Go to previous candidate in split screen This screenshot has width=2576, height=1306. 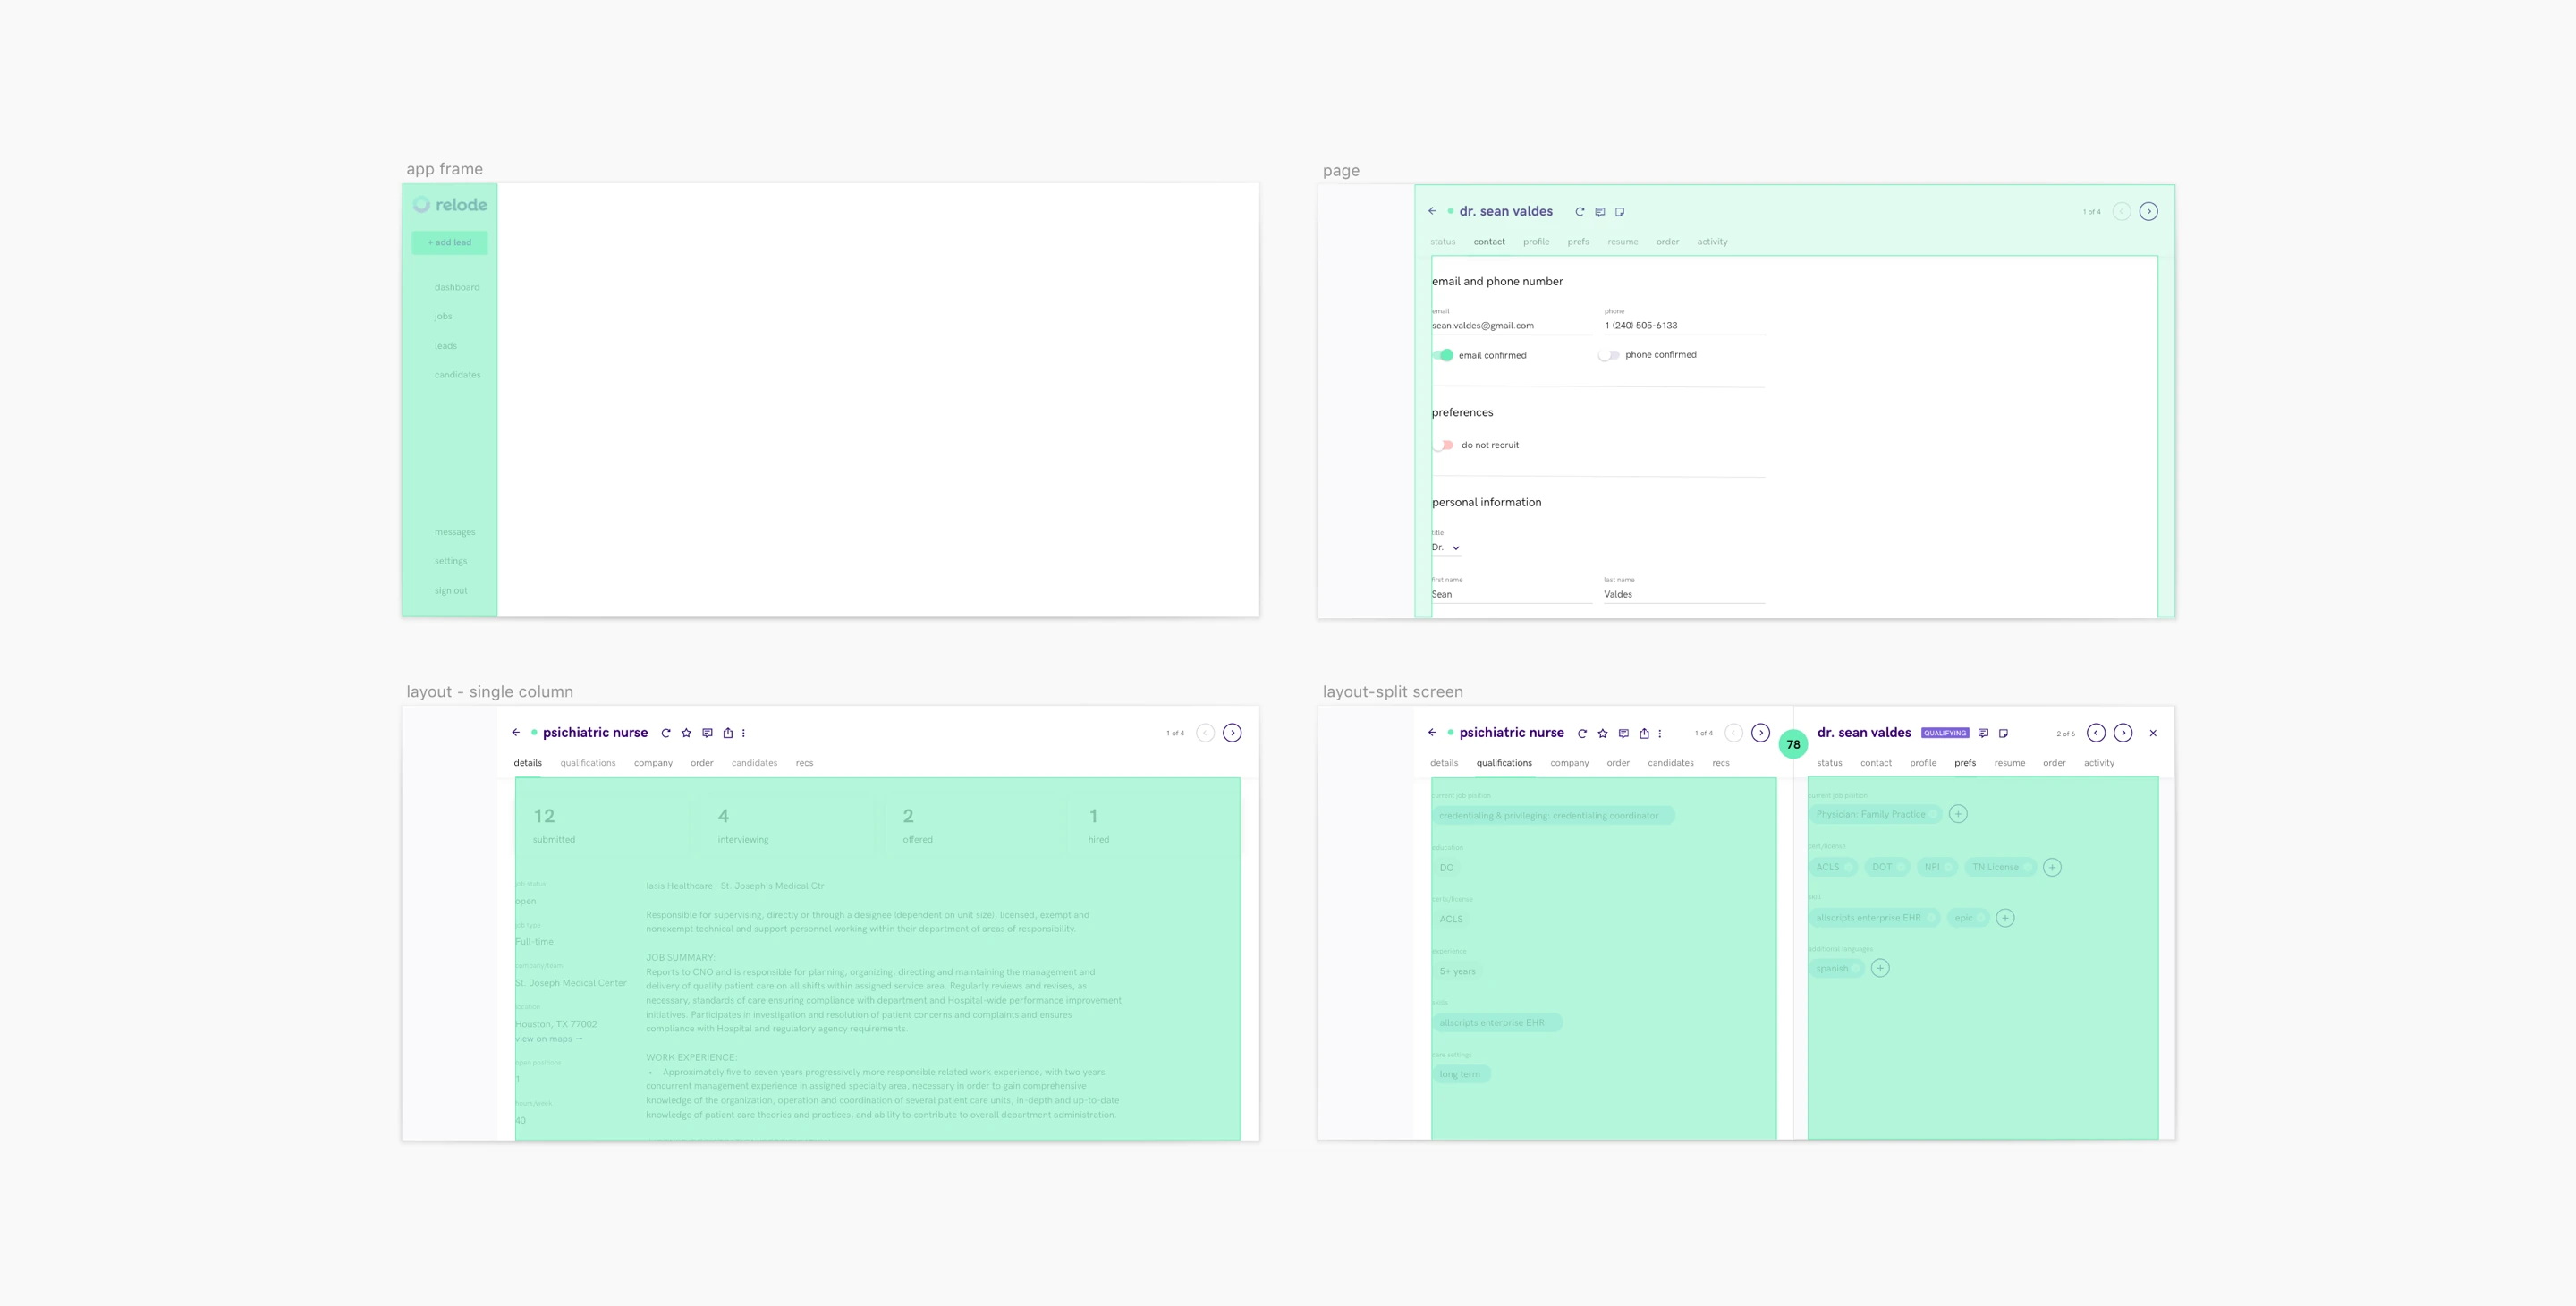2096,733
